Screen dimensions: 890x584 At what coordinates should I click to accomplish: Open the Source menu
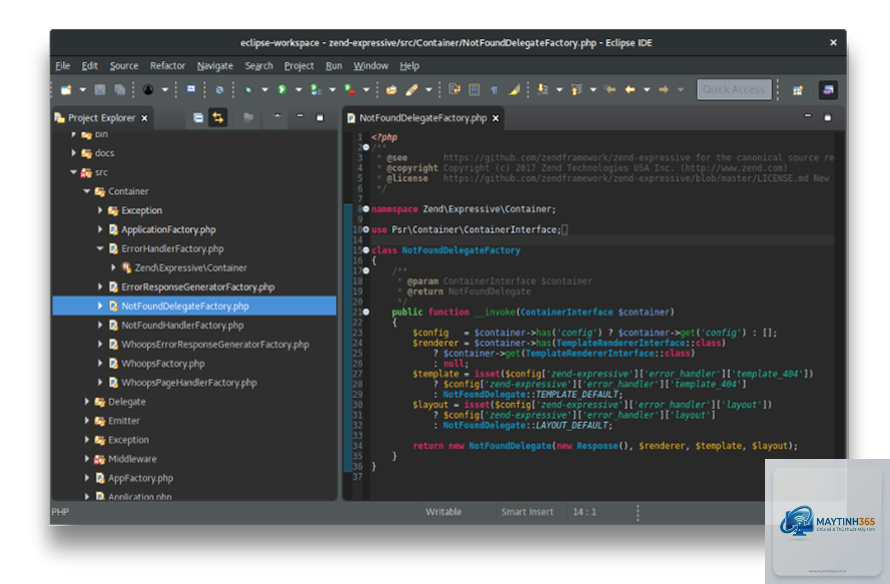[x=124, y=66]
